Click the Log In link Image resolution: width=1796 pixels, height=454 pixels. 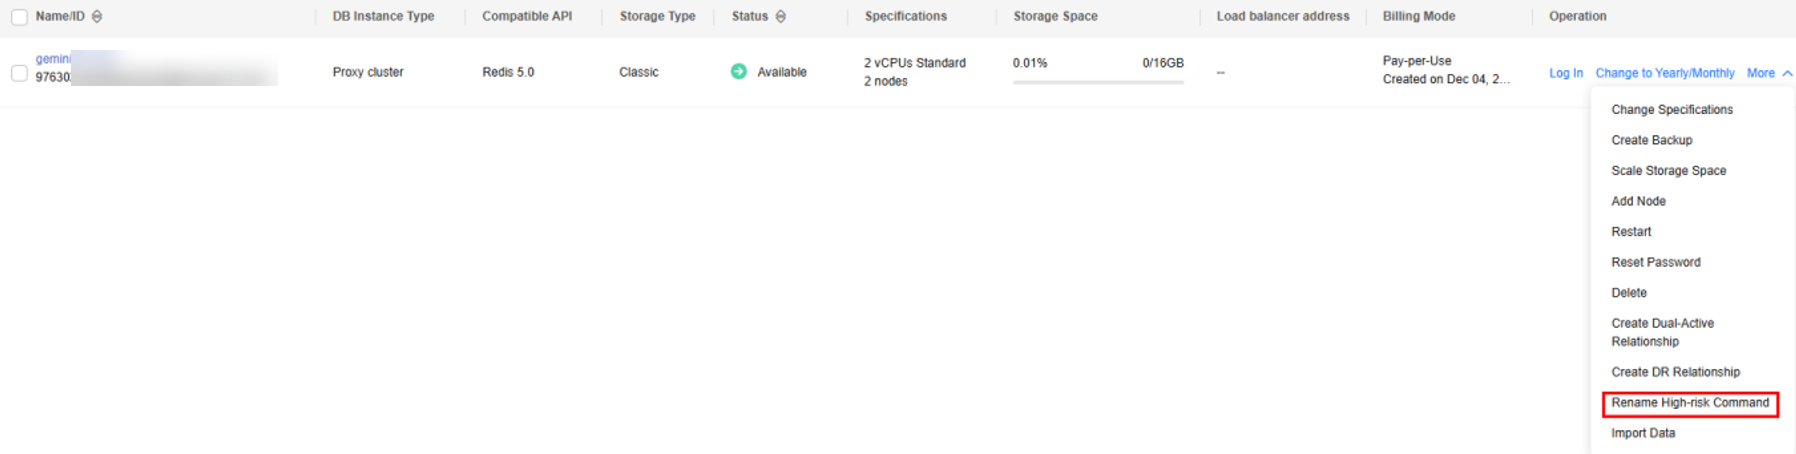[1566, 73]
